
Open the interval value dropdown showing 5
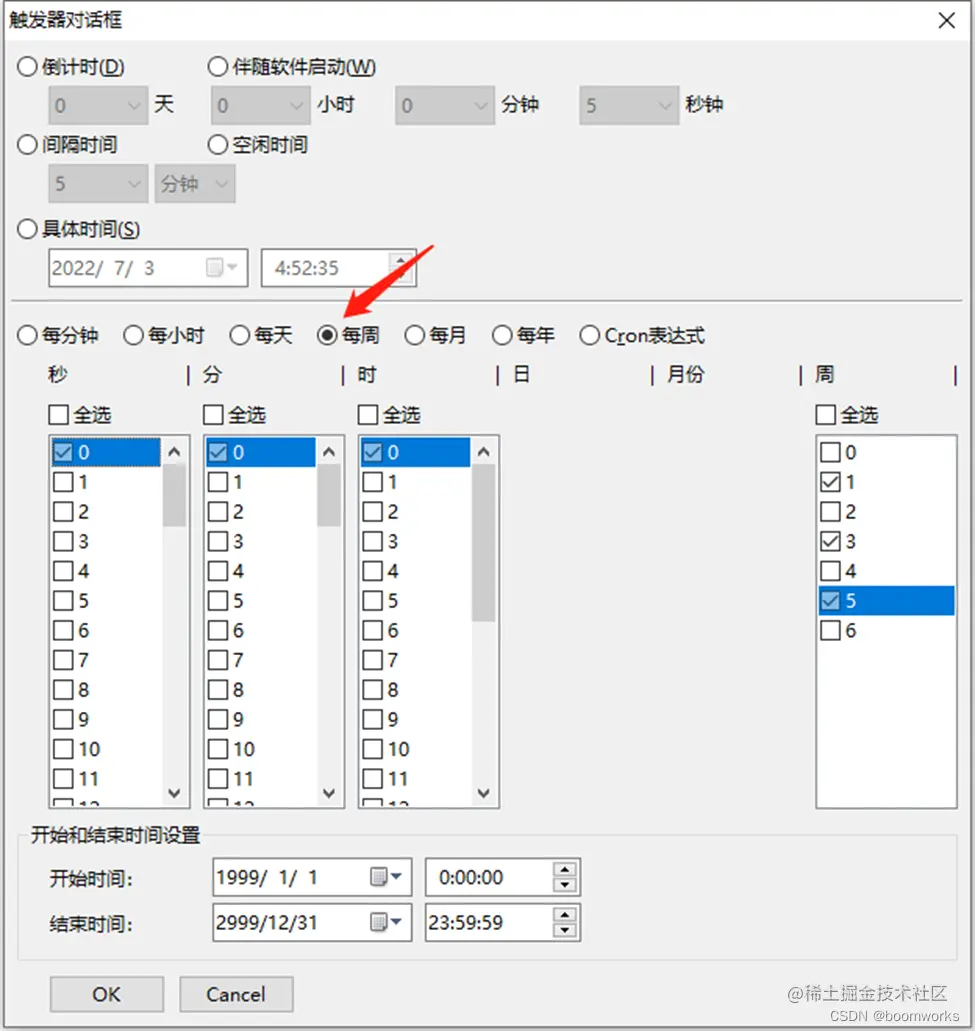coord(98,183)
